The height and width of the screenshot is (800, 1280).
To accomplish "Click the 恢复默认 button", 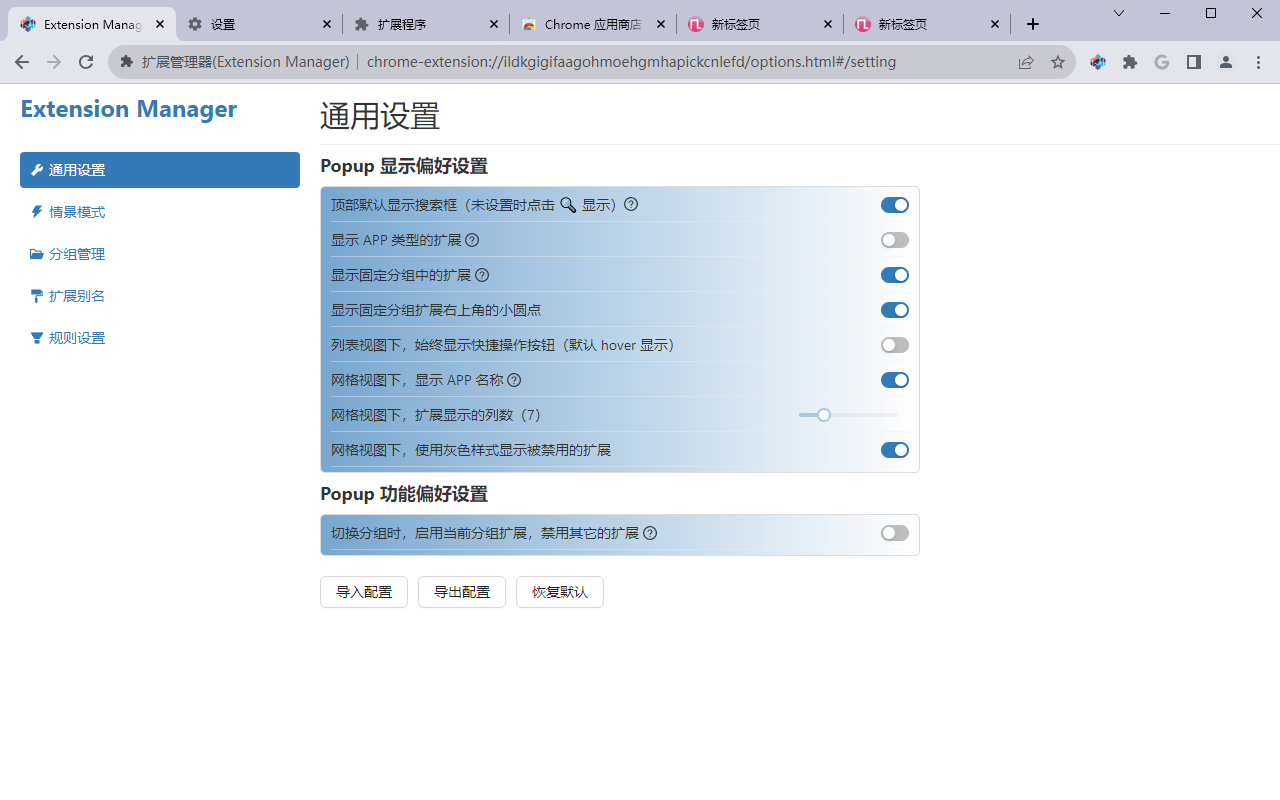I will [x=559, y=592].
